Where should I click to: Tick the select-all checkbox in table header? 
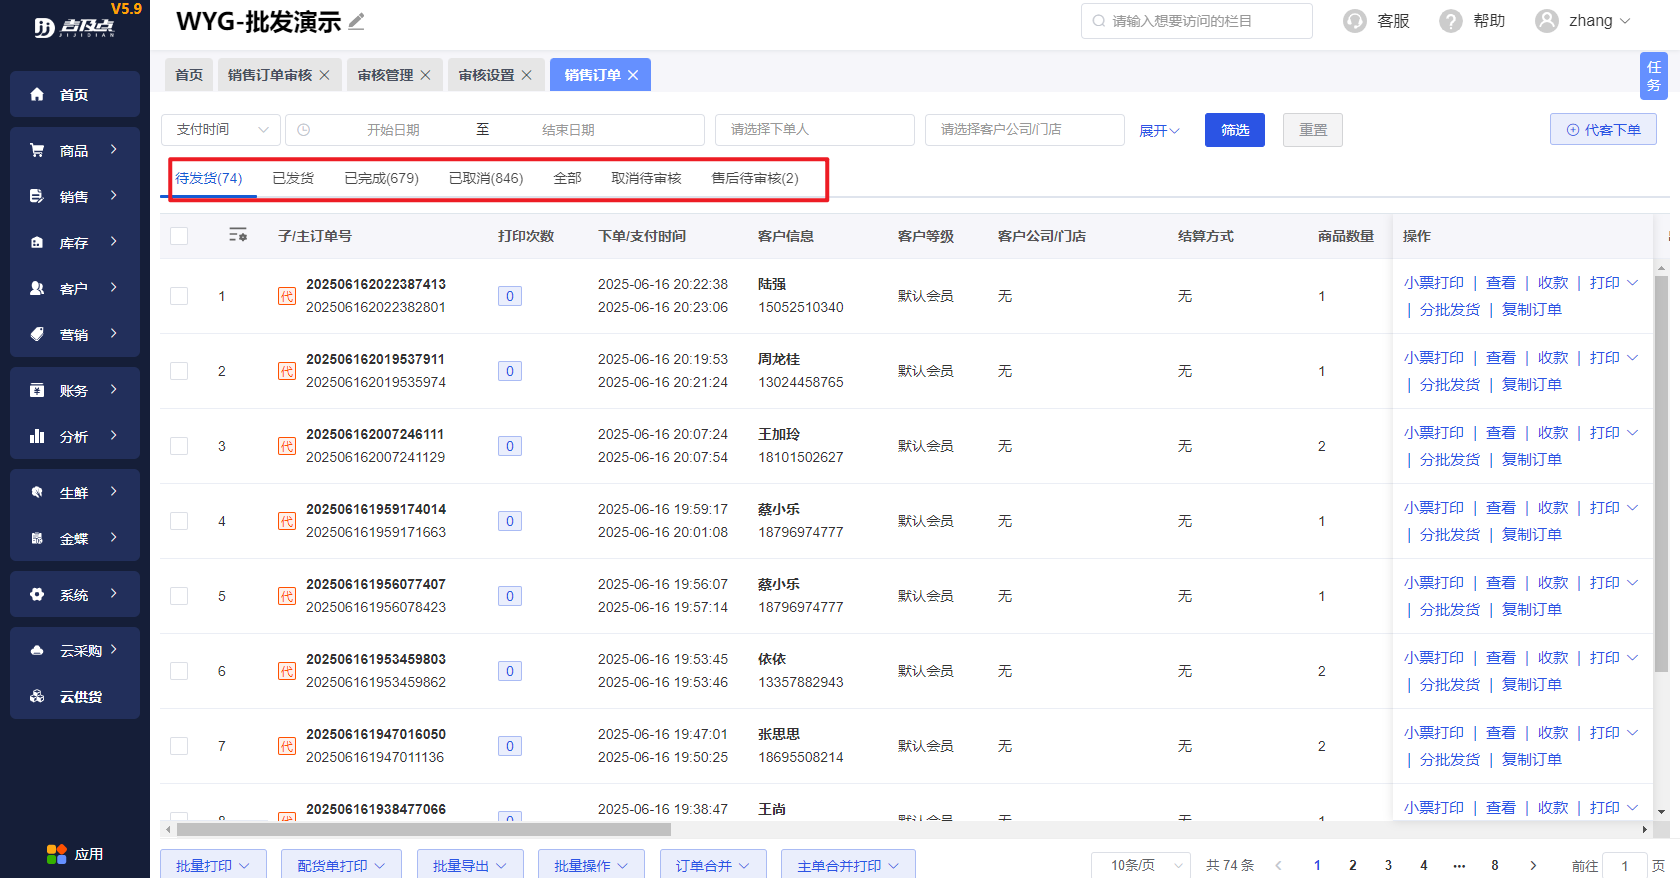click(x=179, y=236)
